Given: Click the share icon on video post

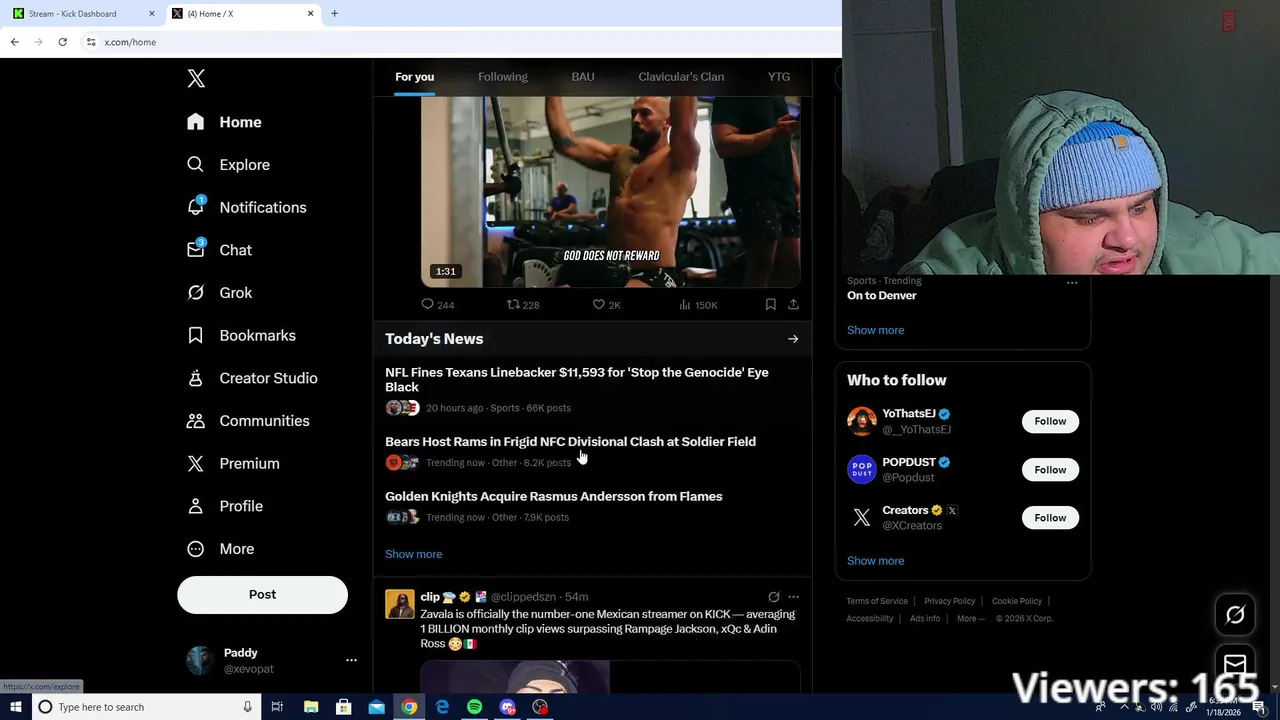Looking at the screenshot, I should (793, 305).
